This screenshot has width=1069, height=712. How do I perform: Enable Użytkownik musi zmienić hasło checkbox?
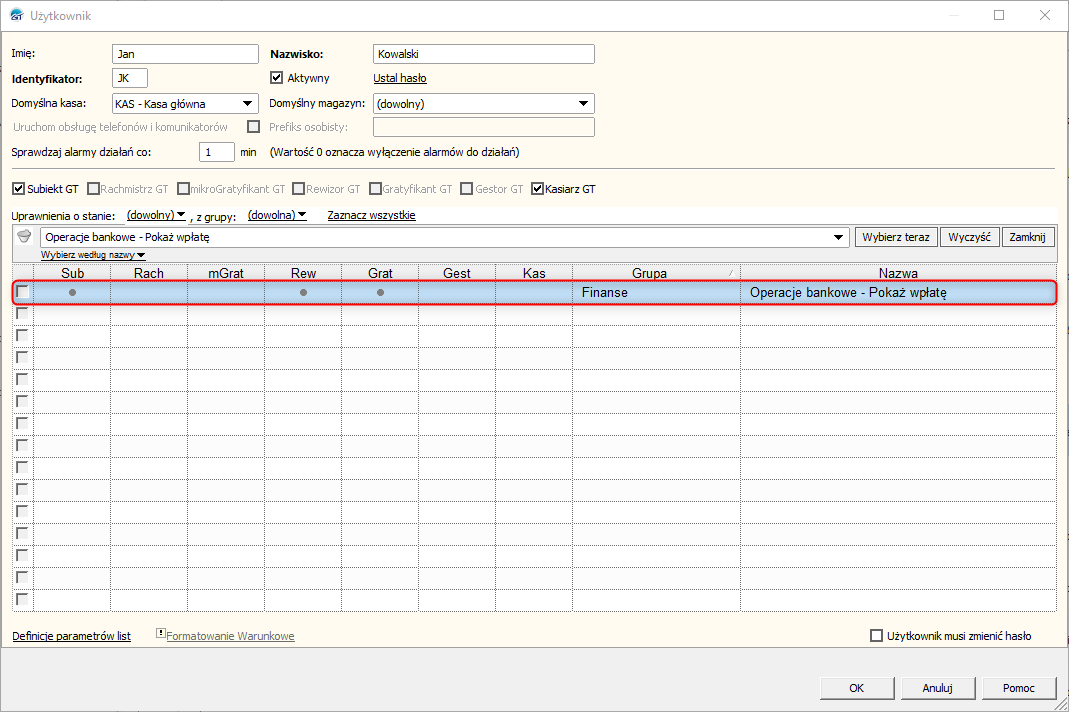(x=877, y=636)
